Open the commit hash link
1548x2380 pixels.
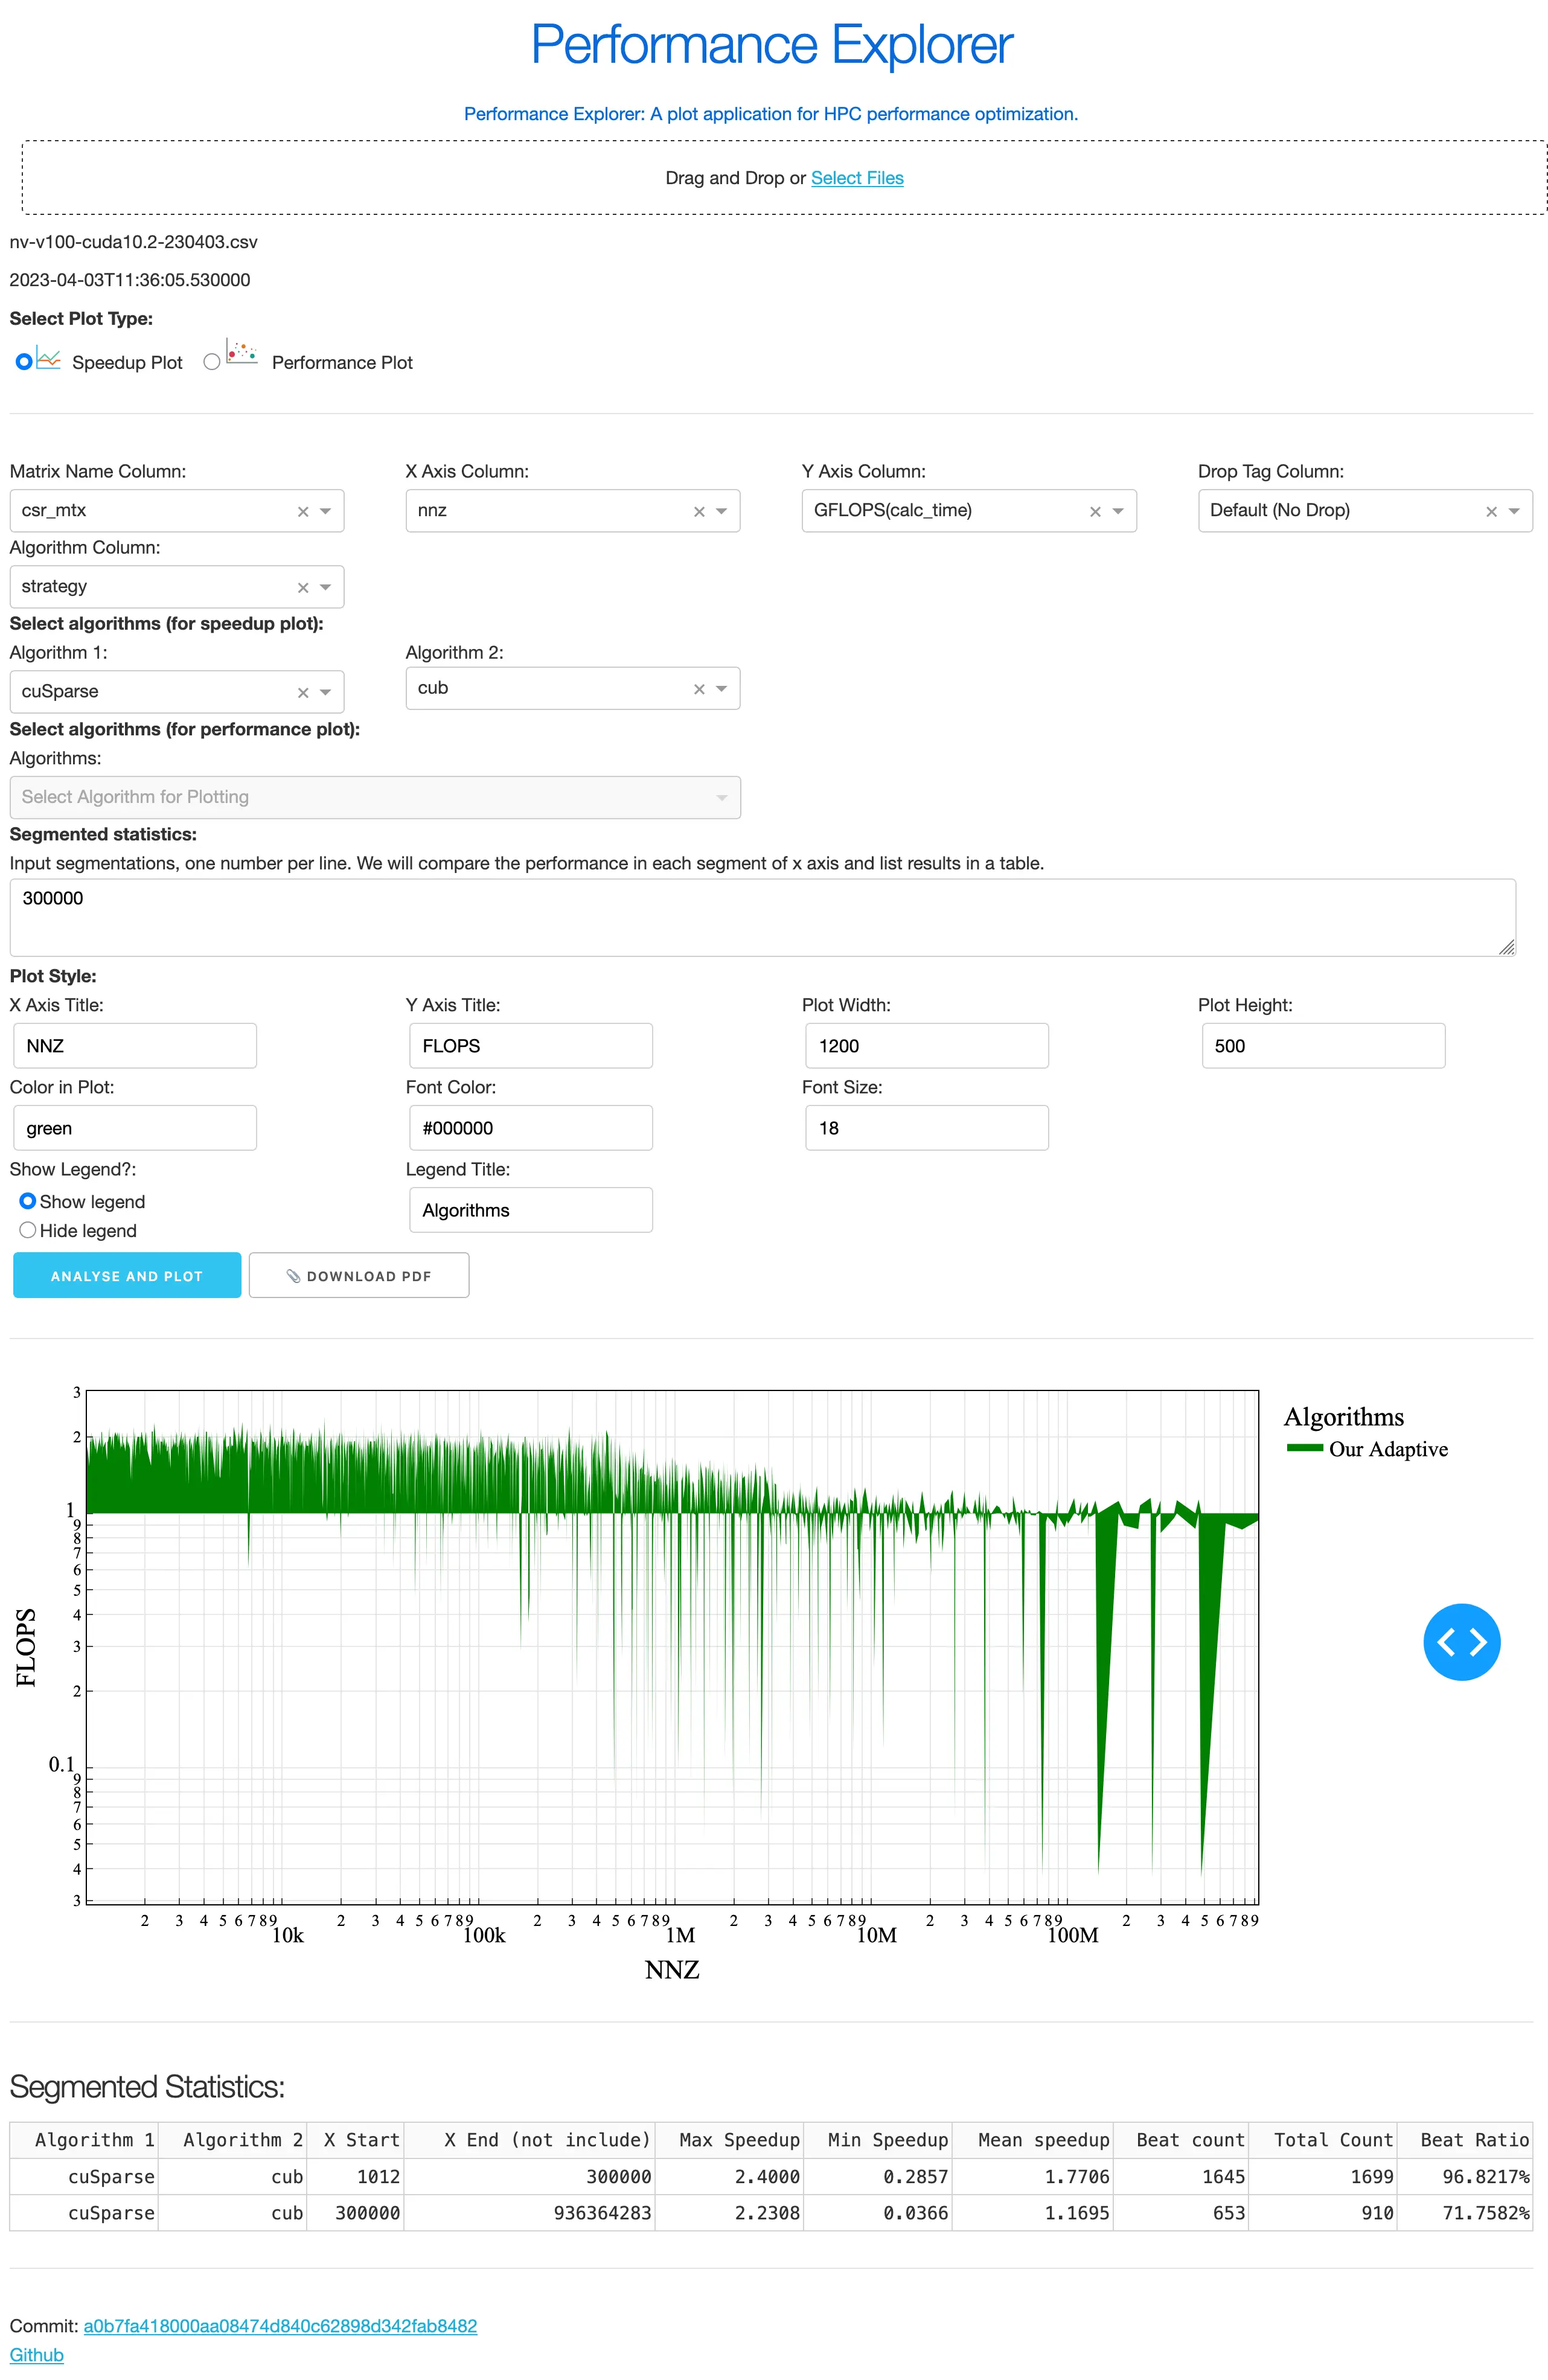(280, 2326)
